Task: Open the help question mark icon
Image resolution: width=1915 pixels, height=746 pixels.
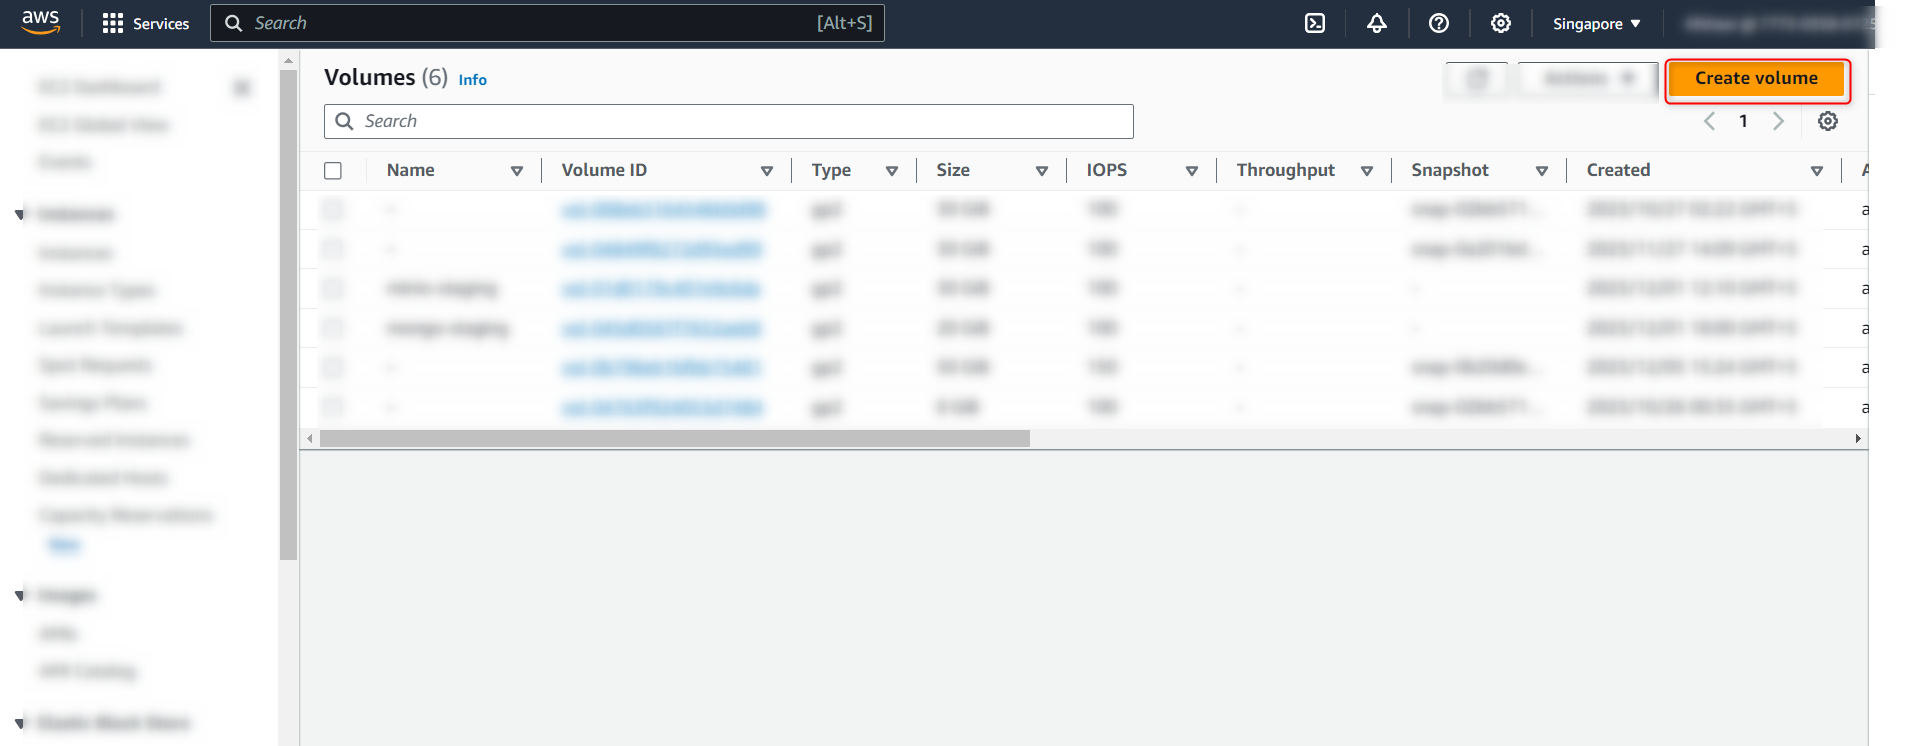Action: [1439, 23]
